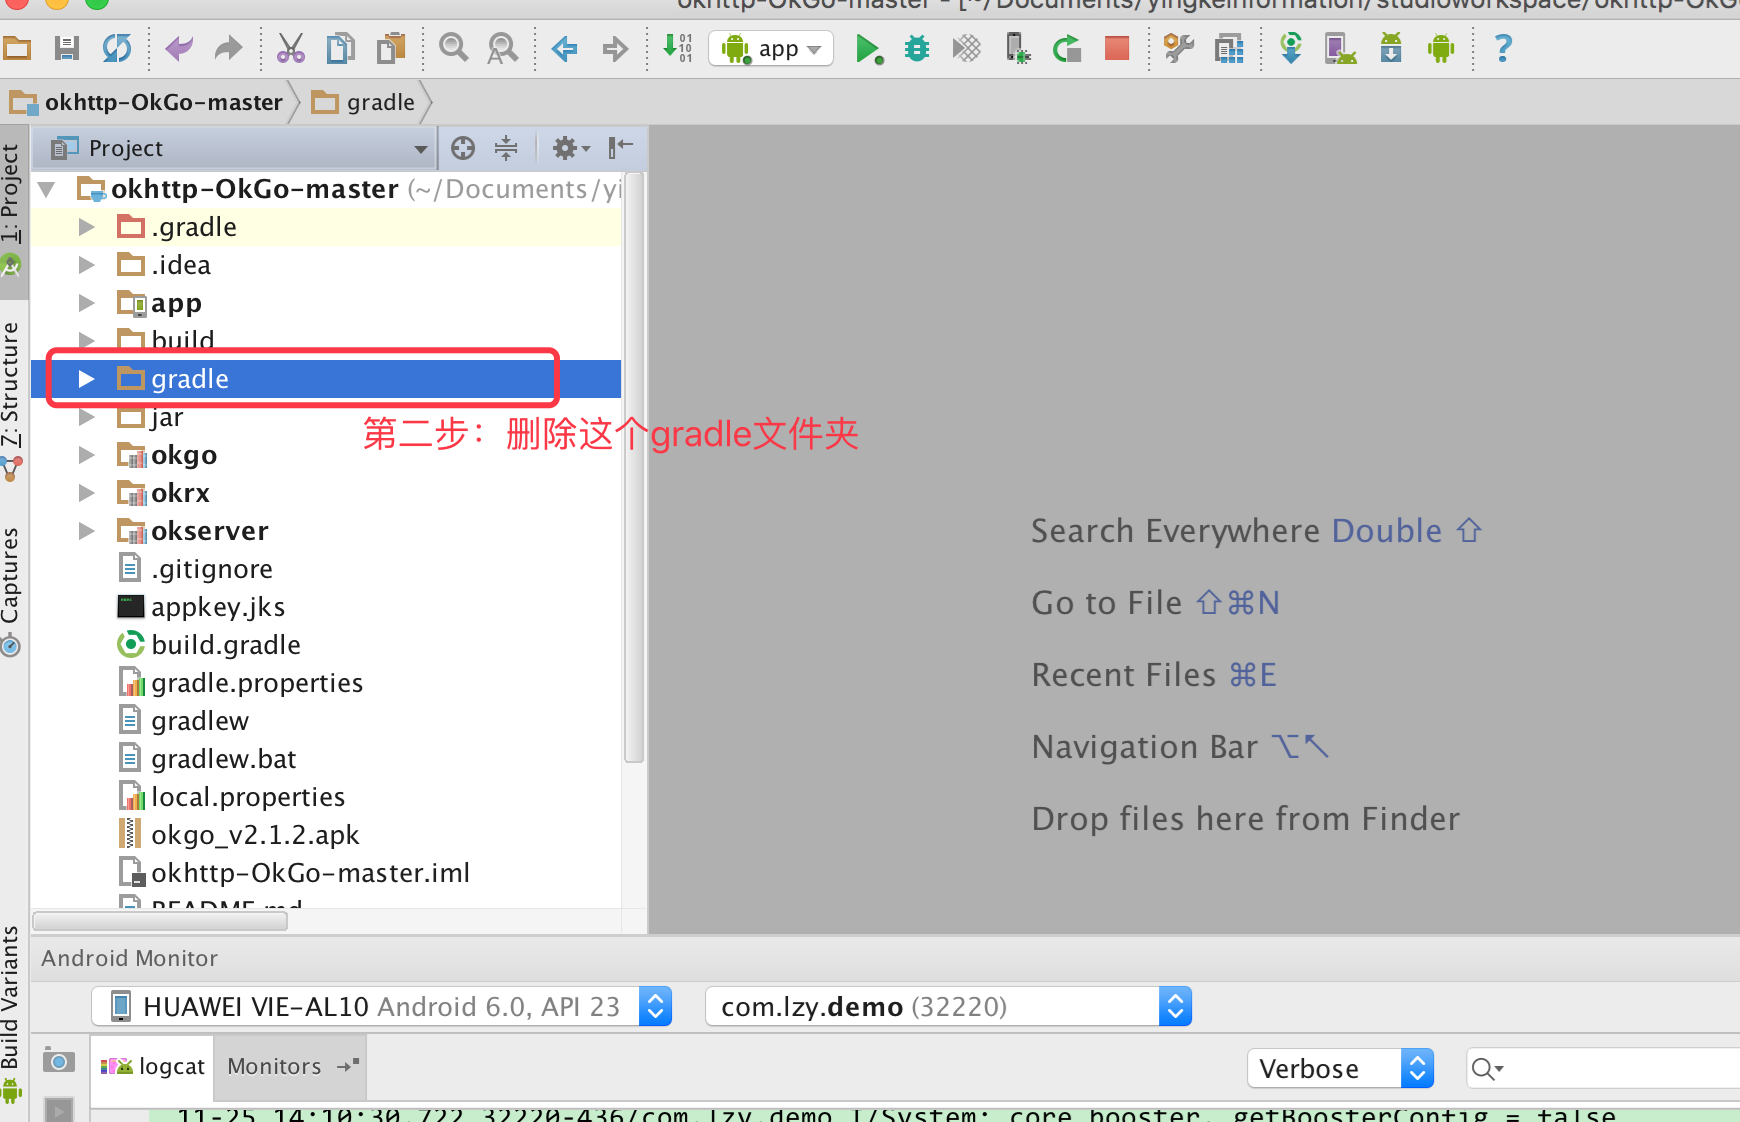The height and width of the screenshot is (1122, 1740).
Task: Debug app with green bug icon
Action: (917, 48)
